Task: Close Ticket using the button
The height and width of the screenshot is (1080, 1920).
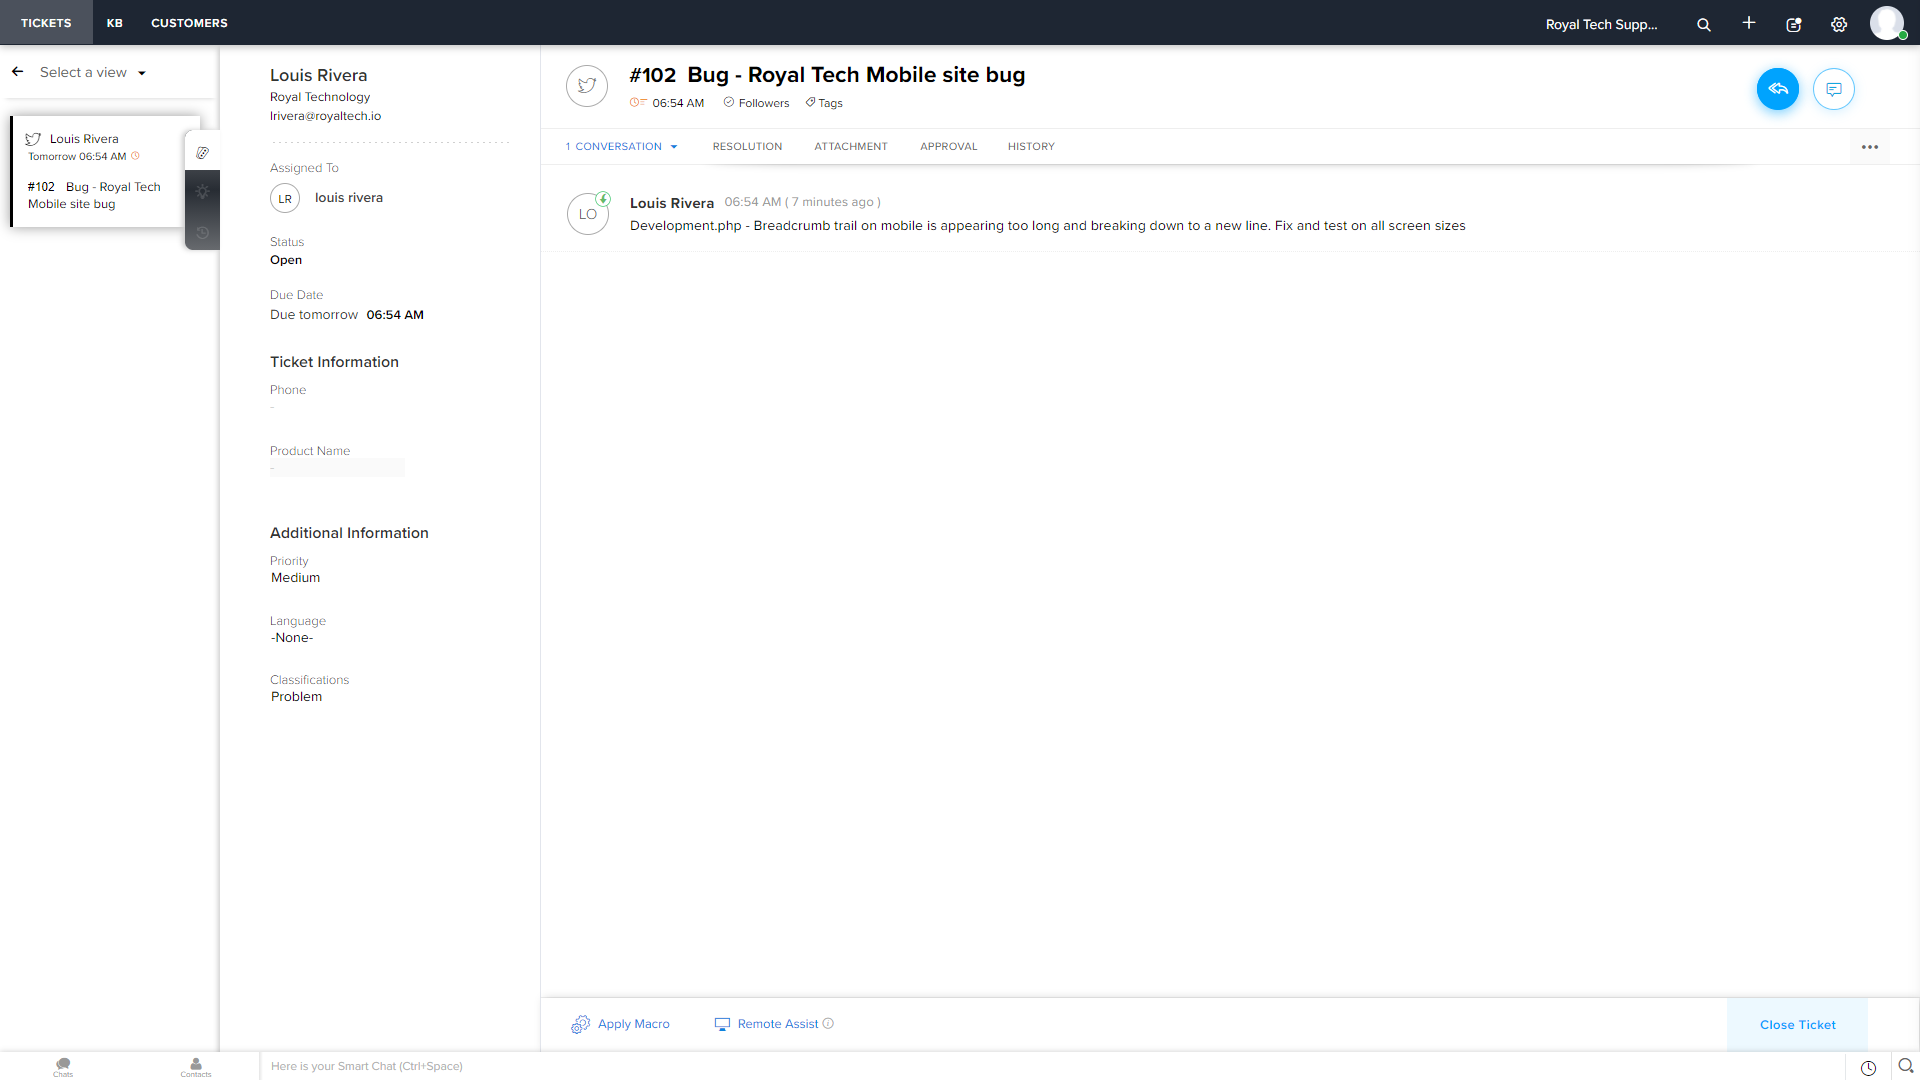Action: (x=1797, y=1025)
